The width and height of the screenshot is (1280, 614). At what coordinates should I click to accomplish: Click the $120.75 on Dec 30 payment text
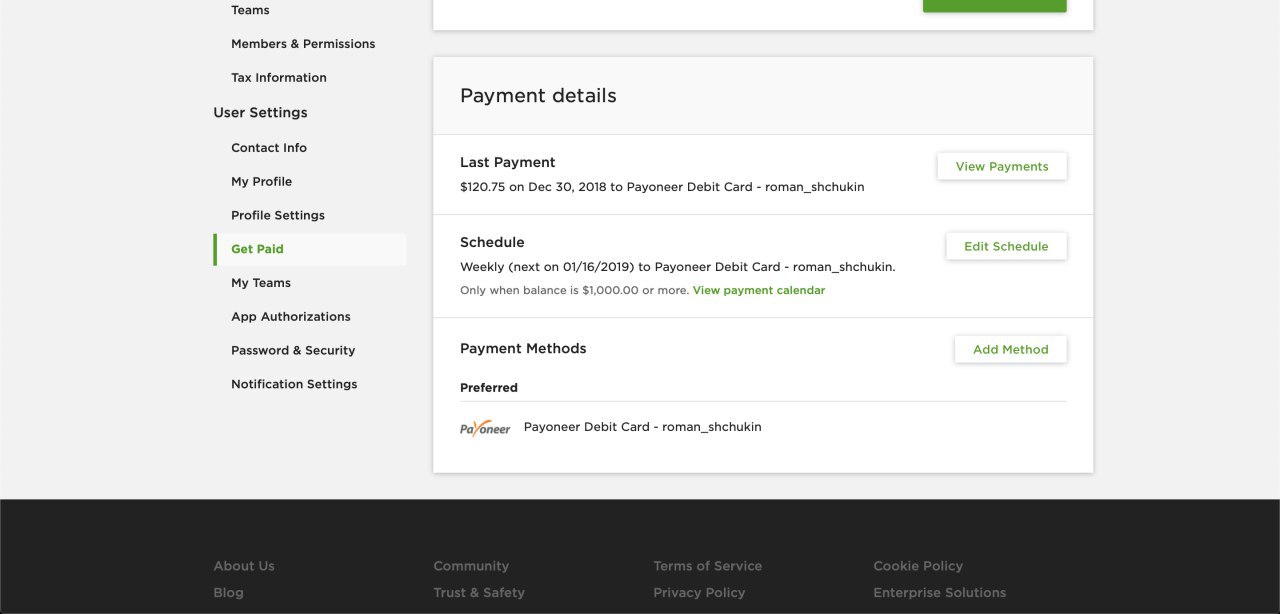(662, 187)
